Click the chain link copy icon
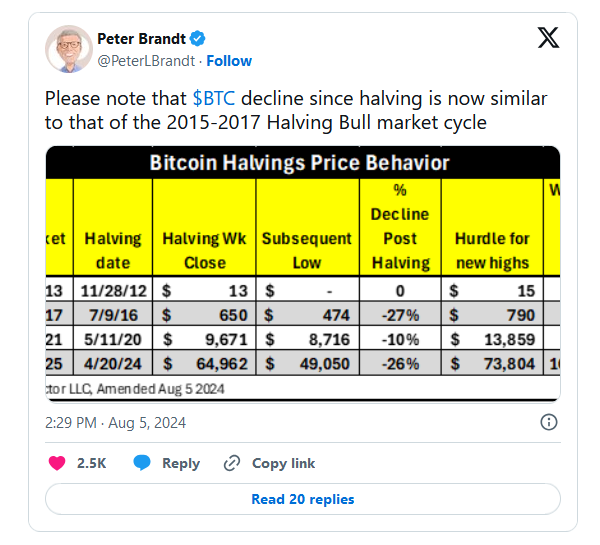Image resolution: width=600 pixels, height=545 pixels. [232, 463]
